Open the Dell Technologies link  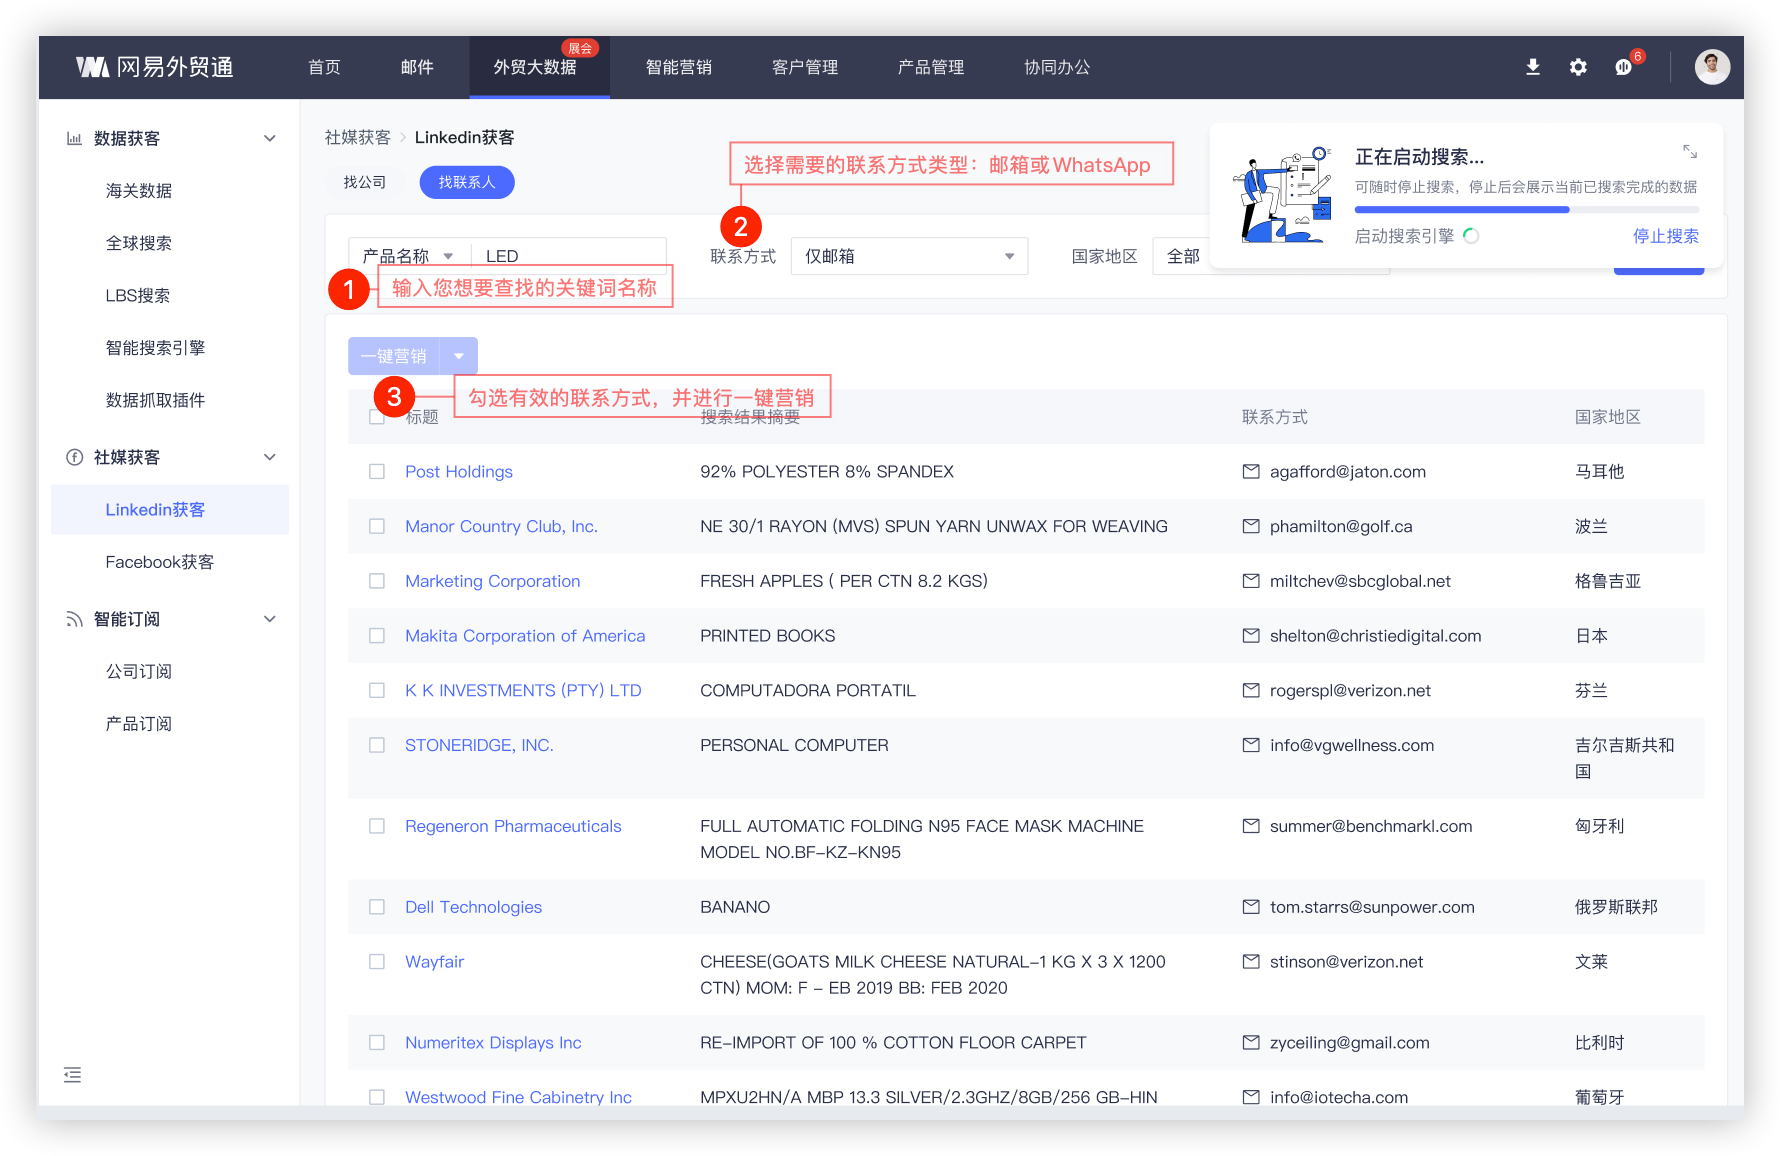474,907
